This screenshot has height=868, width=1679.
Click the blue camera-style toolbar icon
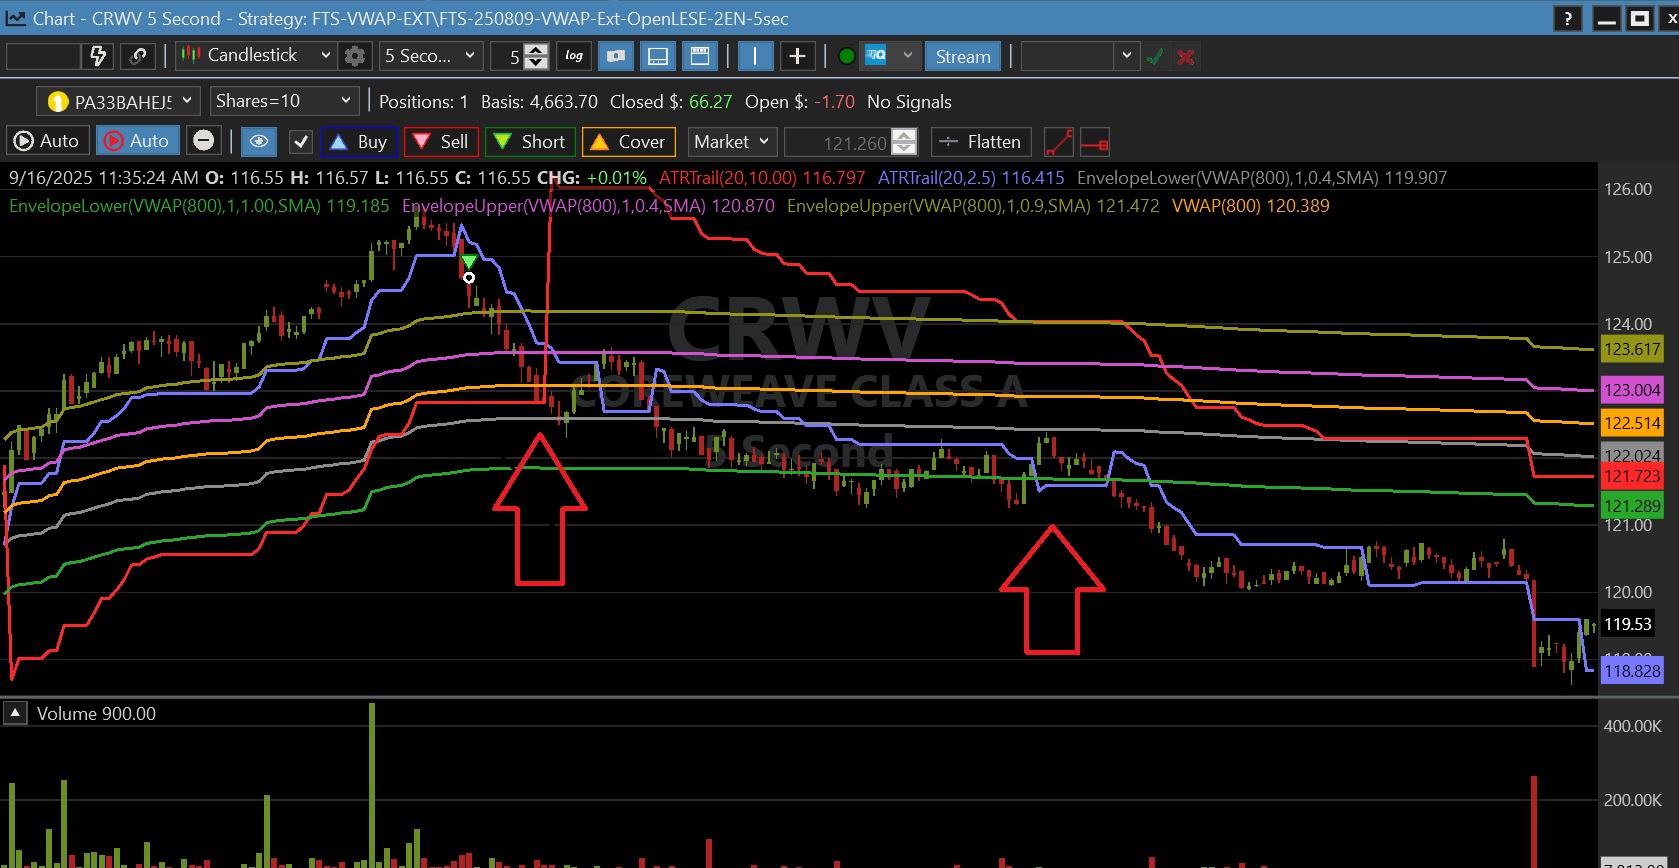[616, 56]
